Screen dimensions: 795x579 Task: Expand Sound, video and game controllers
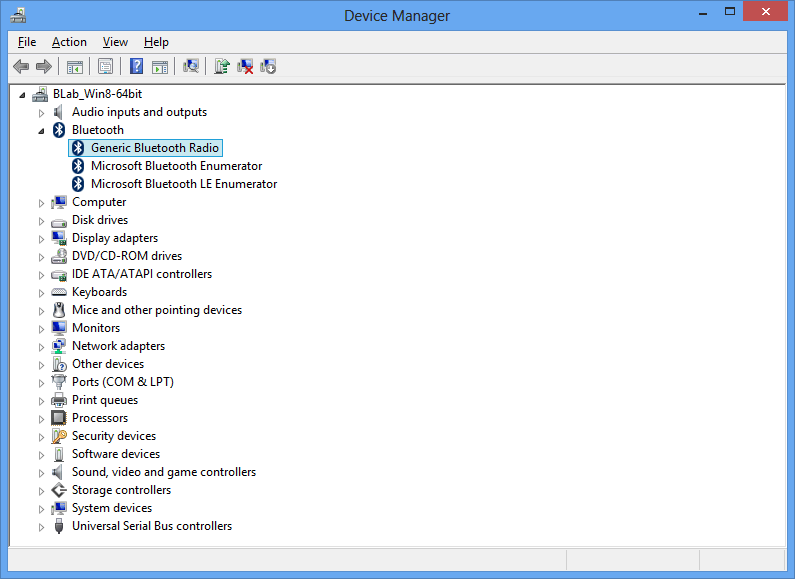click(x=41, y=473)
